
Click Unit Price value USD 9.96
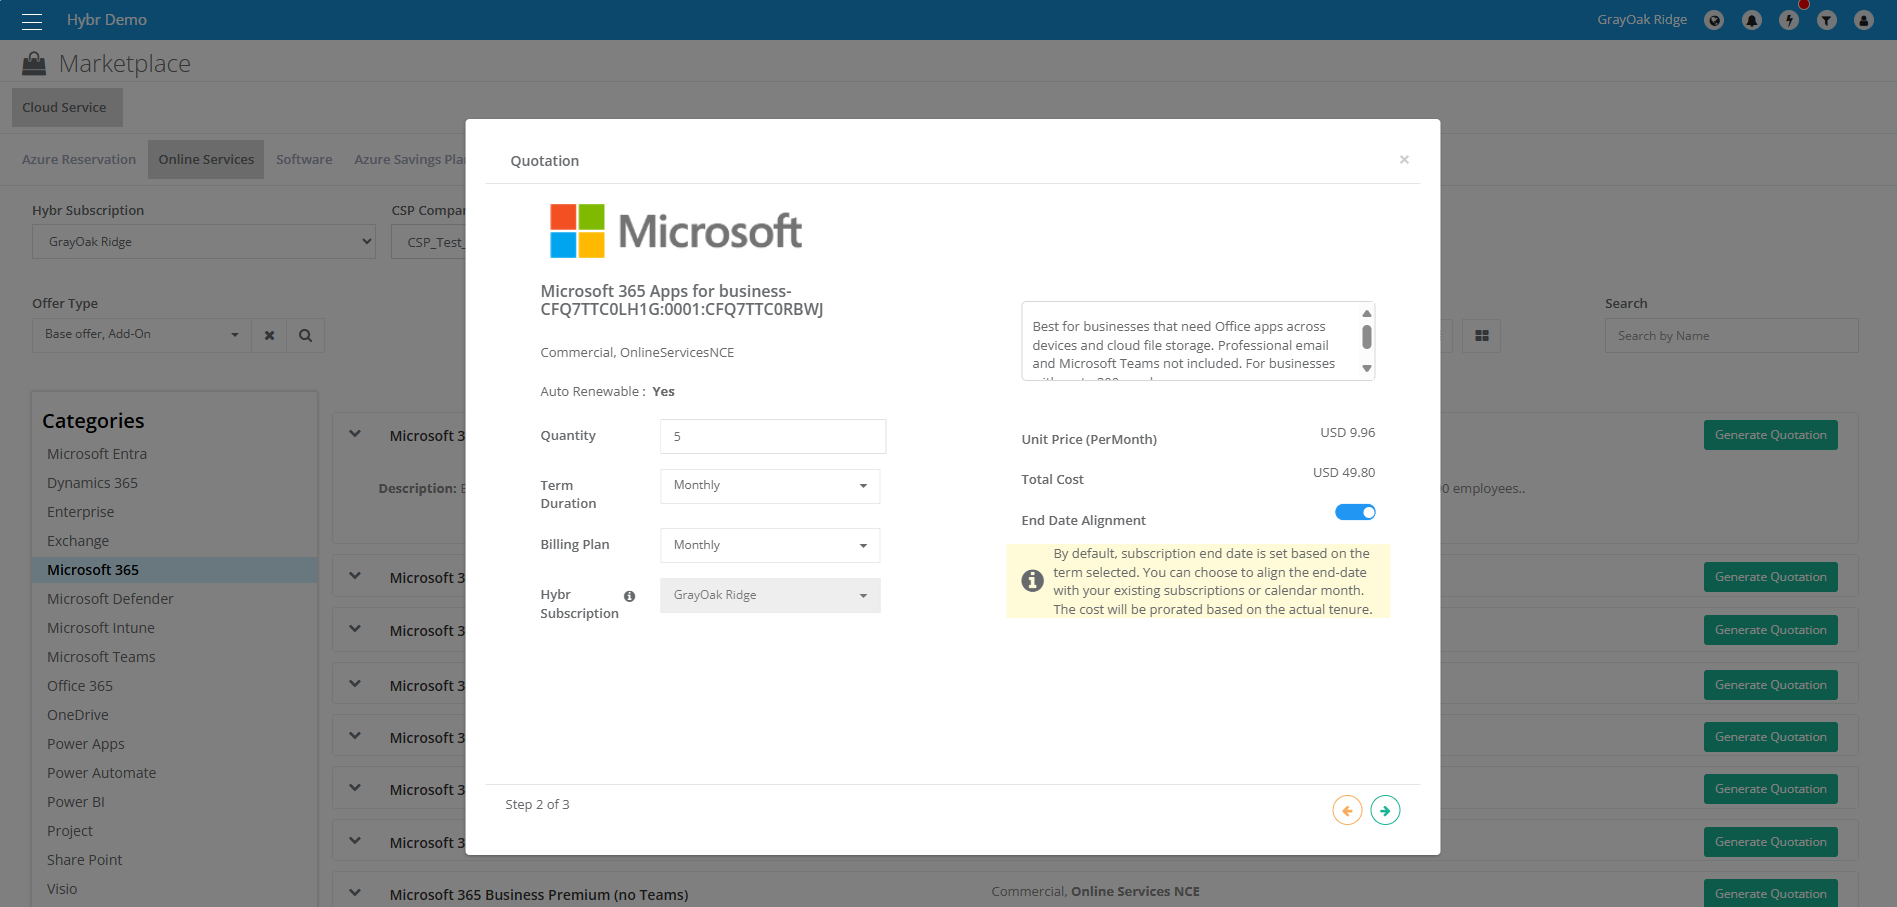[1347, 433]
